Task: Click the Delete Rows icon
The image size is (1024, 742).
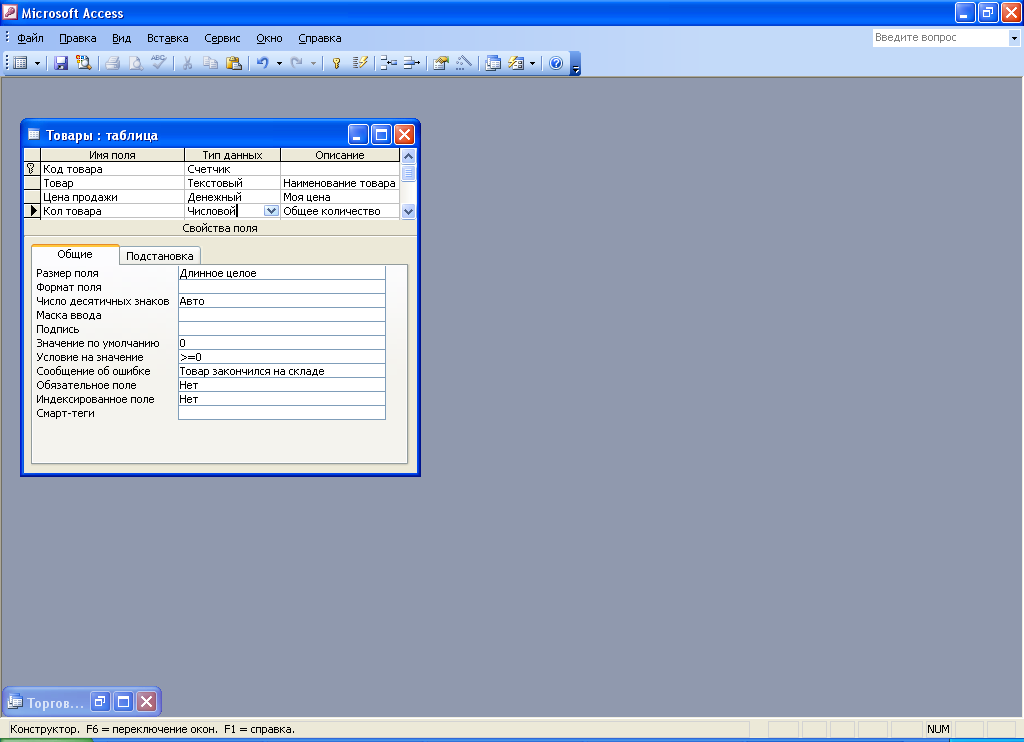Action: tap(411, 63)
